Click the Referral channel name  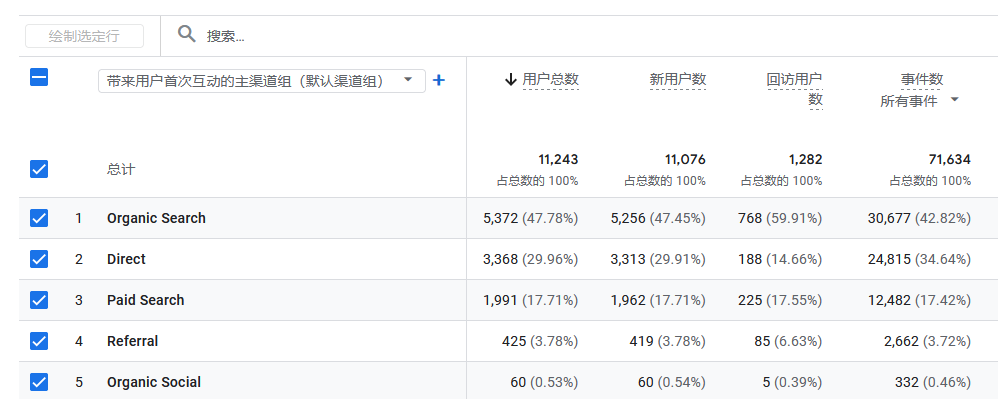tap(132, 341)
